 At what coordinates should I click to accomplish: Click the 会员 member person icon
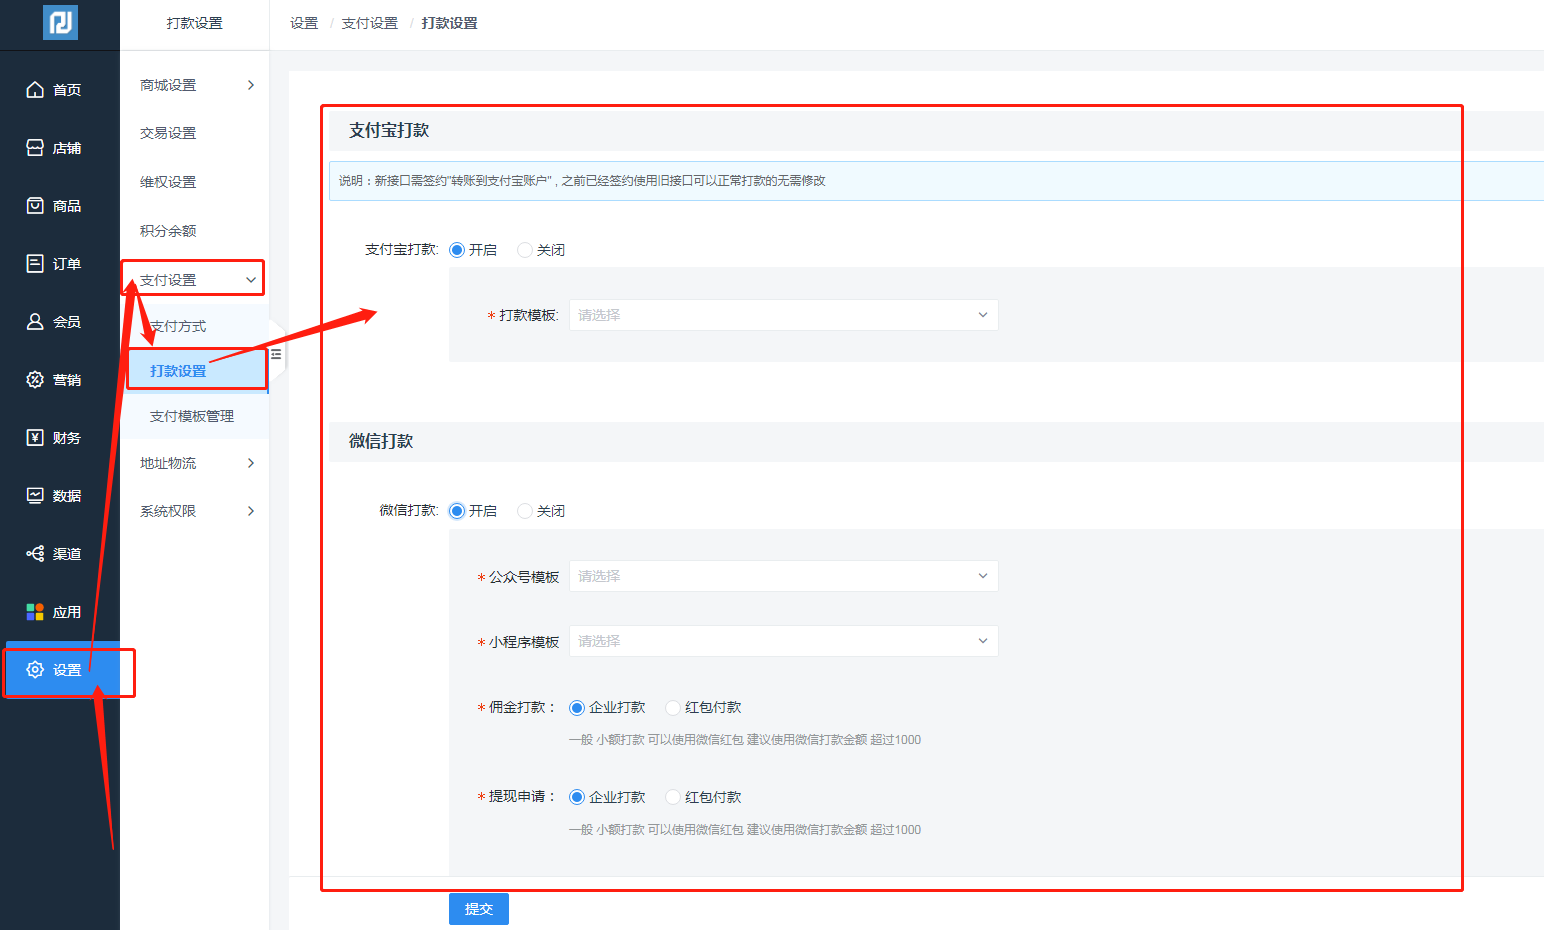point(35,321)
